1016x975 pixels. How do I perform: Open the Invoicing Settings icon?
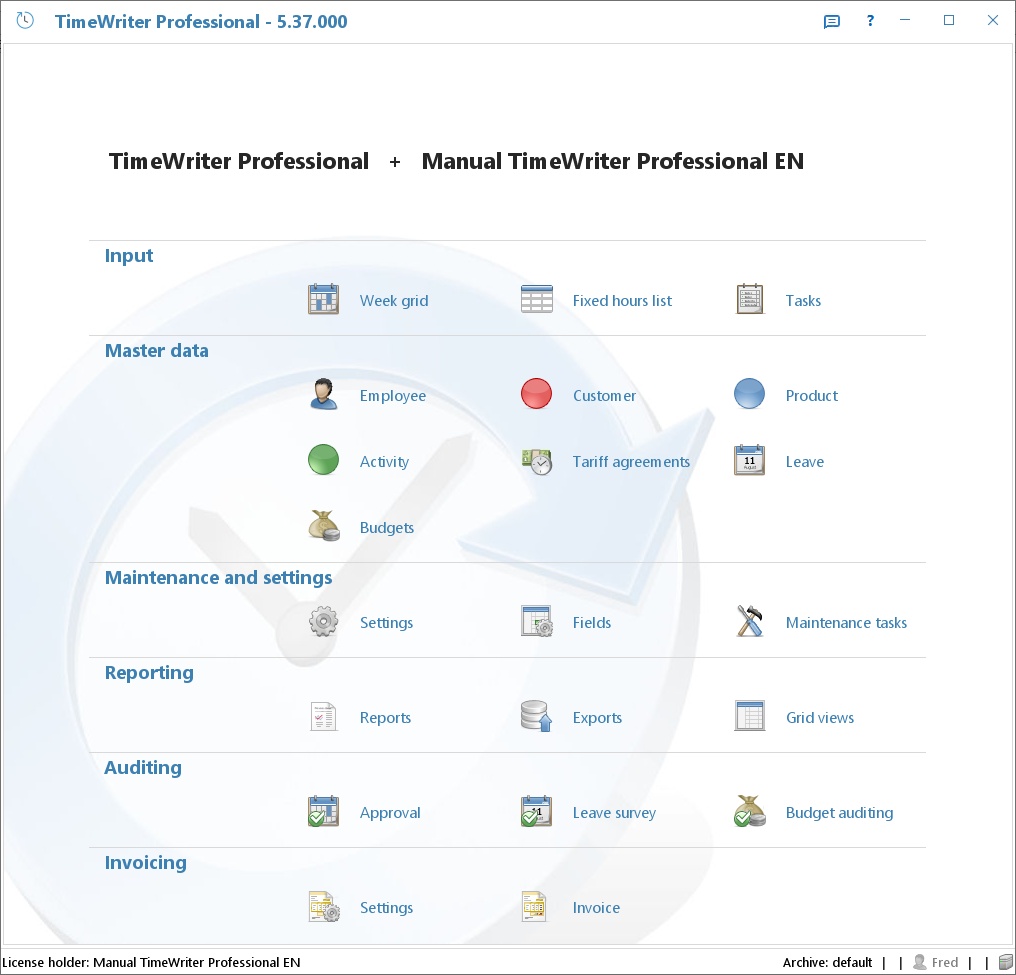(x=324, y=906)
